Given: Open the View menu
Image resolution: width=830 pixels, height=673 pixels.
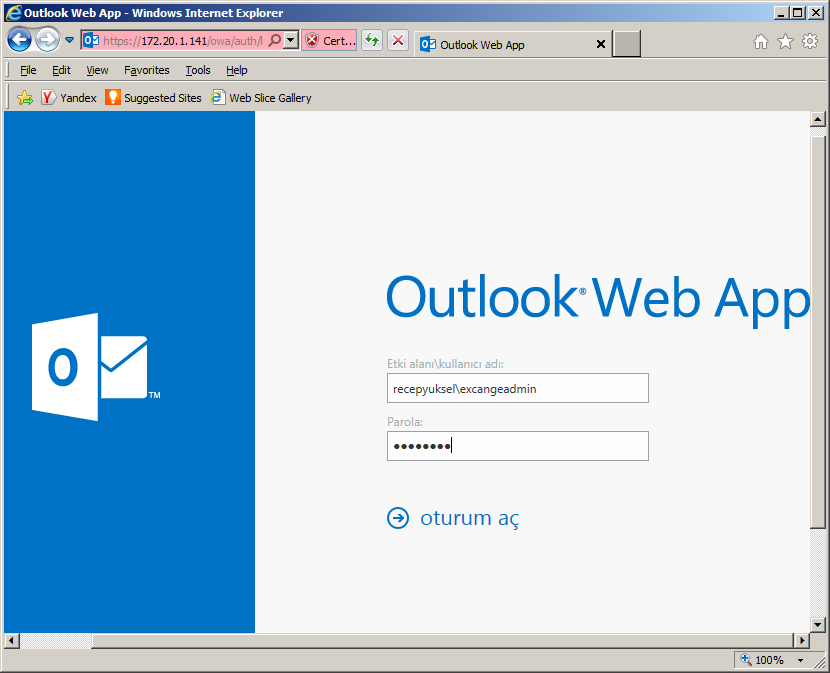Looking at the screenshot, I should tap(97, 70).
